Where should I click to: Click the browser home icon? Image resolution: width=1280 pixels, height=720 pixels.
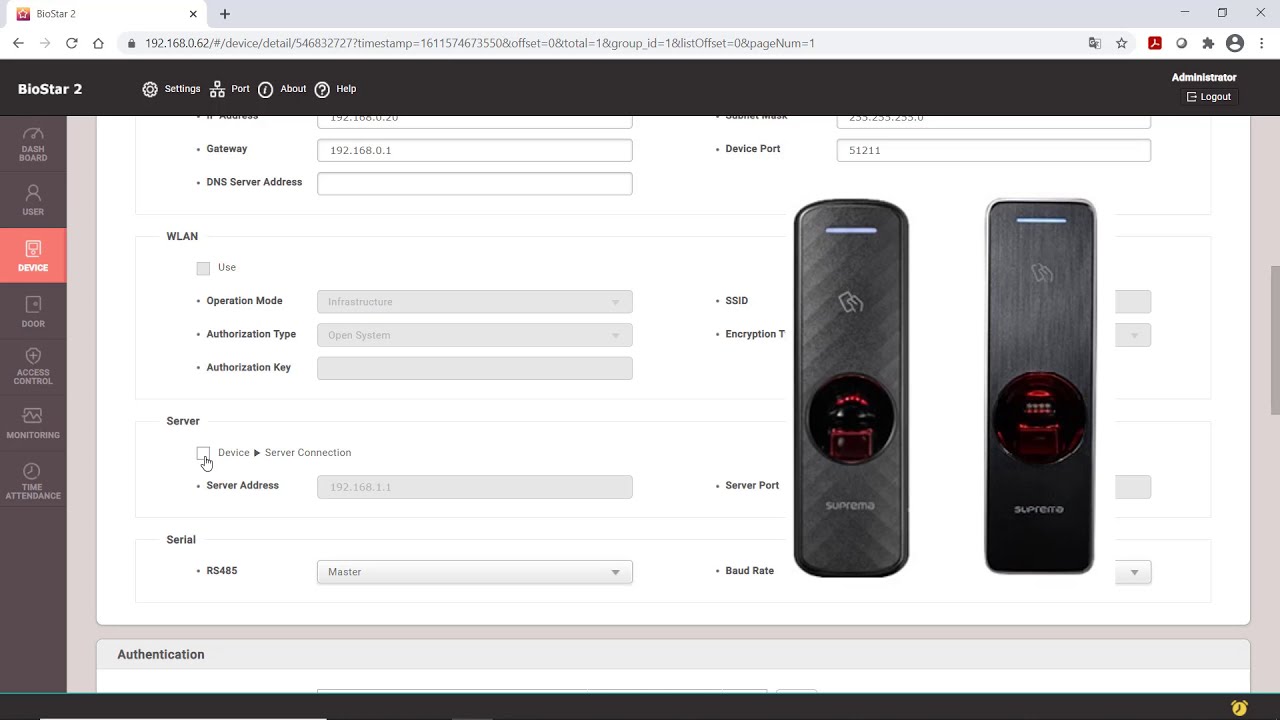tap(98, 43)
